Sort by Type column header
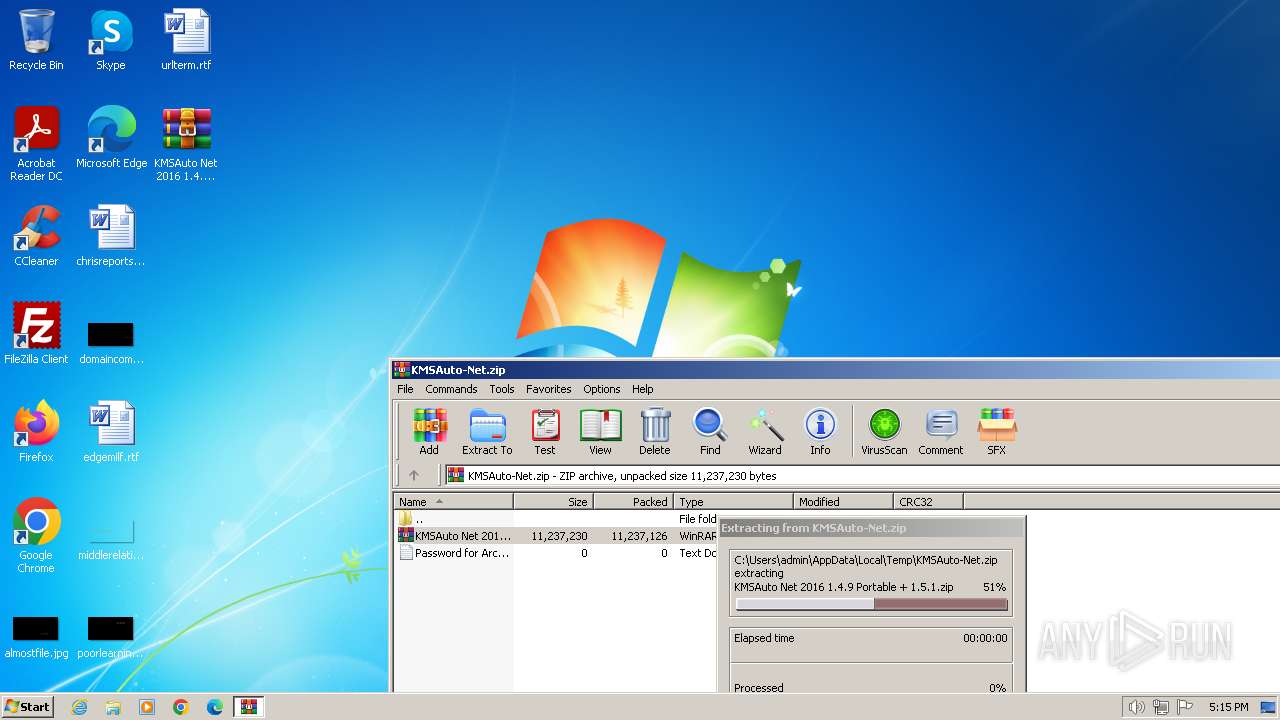The width and height of the screenshot is (1280, 720). (x=734, y=502)
